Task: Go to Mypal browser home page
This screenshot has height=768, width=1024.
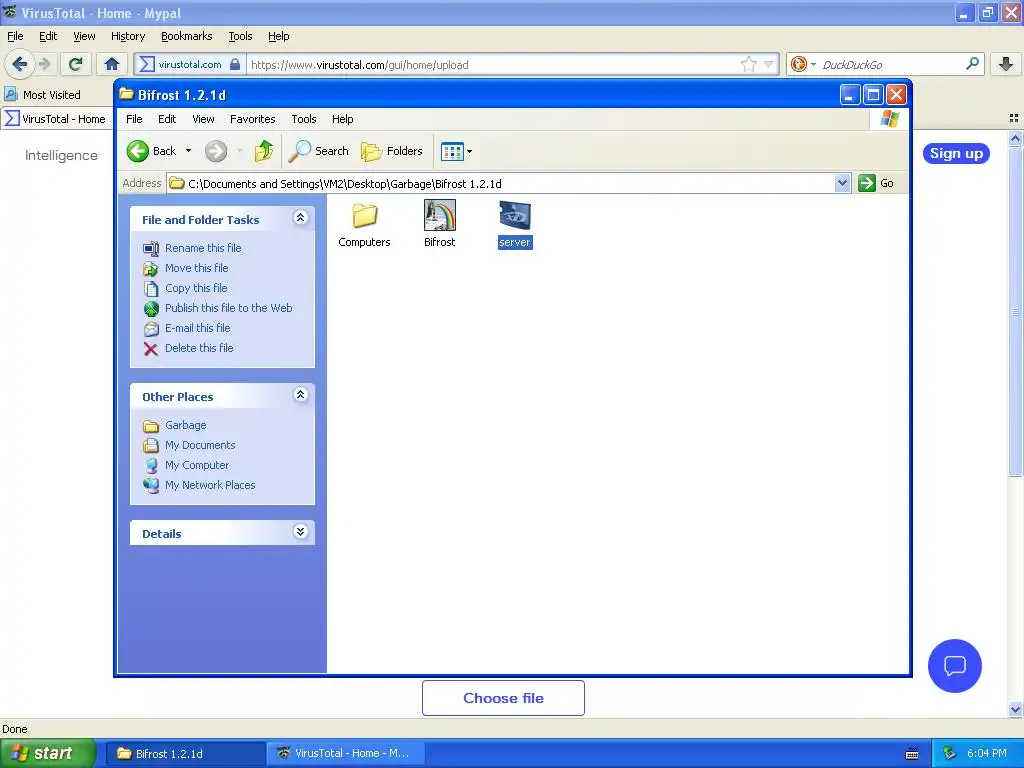Action: coord(112,64)
